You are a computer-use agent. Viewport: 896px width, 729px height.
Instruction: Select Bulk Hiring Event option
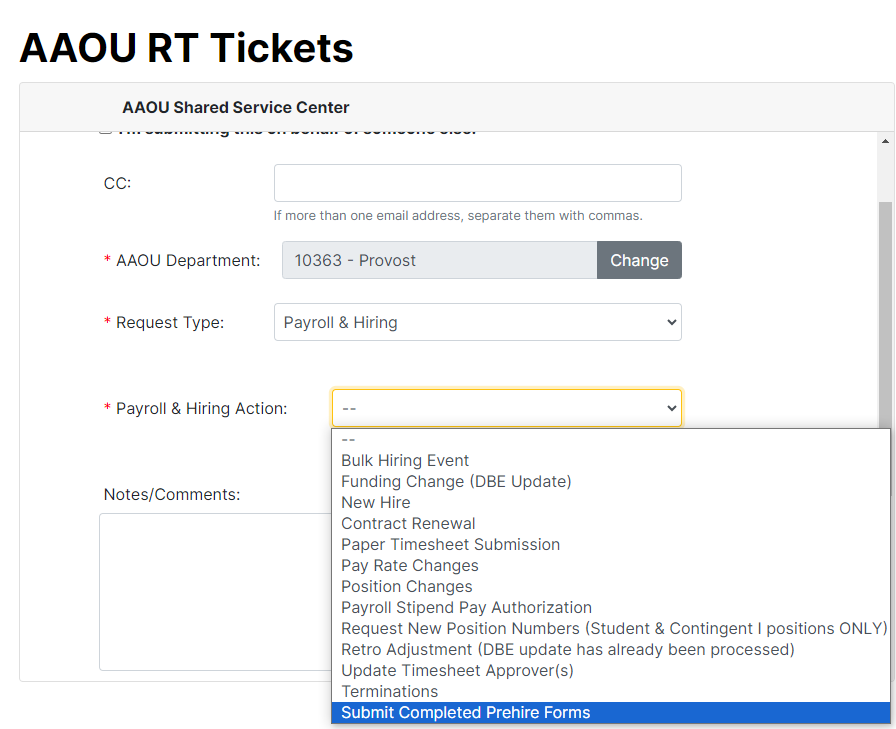pos(405,460)
